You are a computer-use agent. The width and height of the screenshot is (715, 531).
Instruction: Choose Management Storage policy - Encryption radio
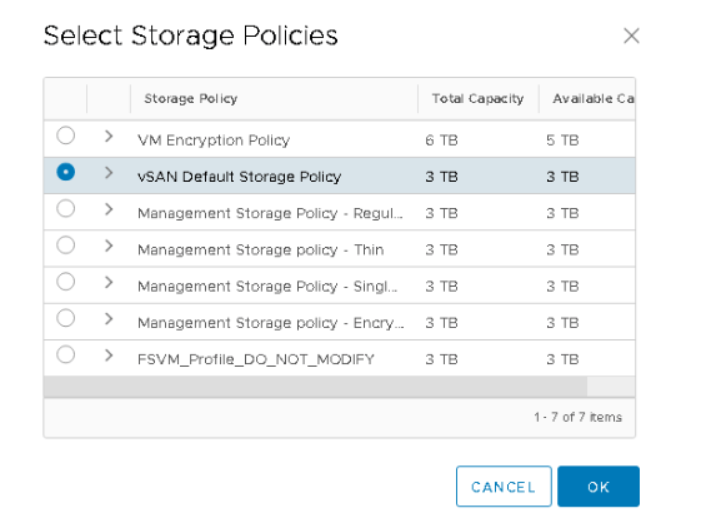point(65,318)
